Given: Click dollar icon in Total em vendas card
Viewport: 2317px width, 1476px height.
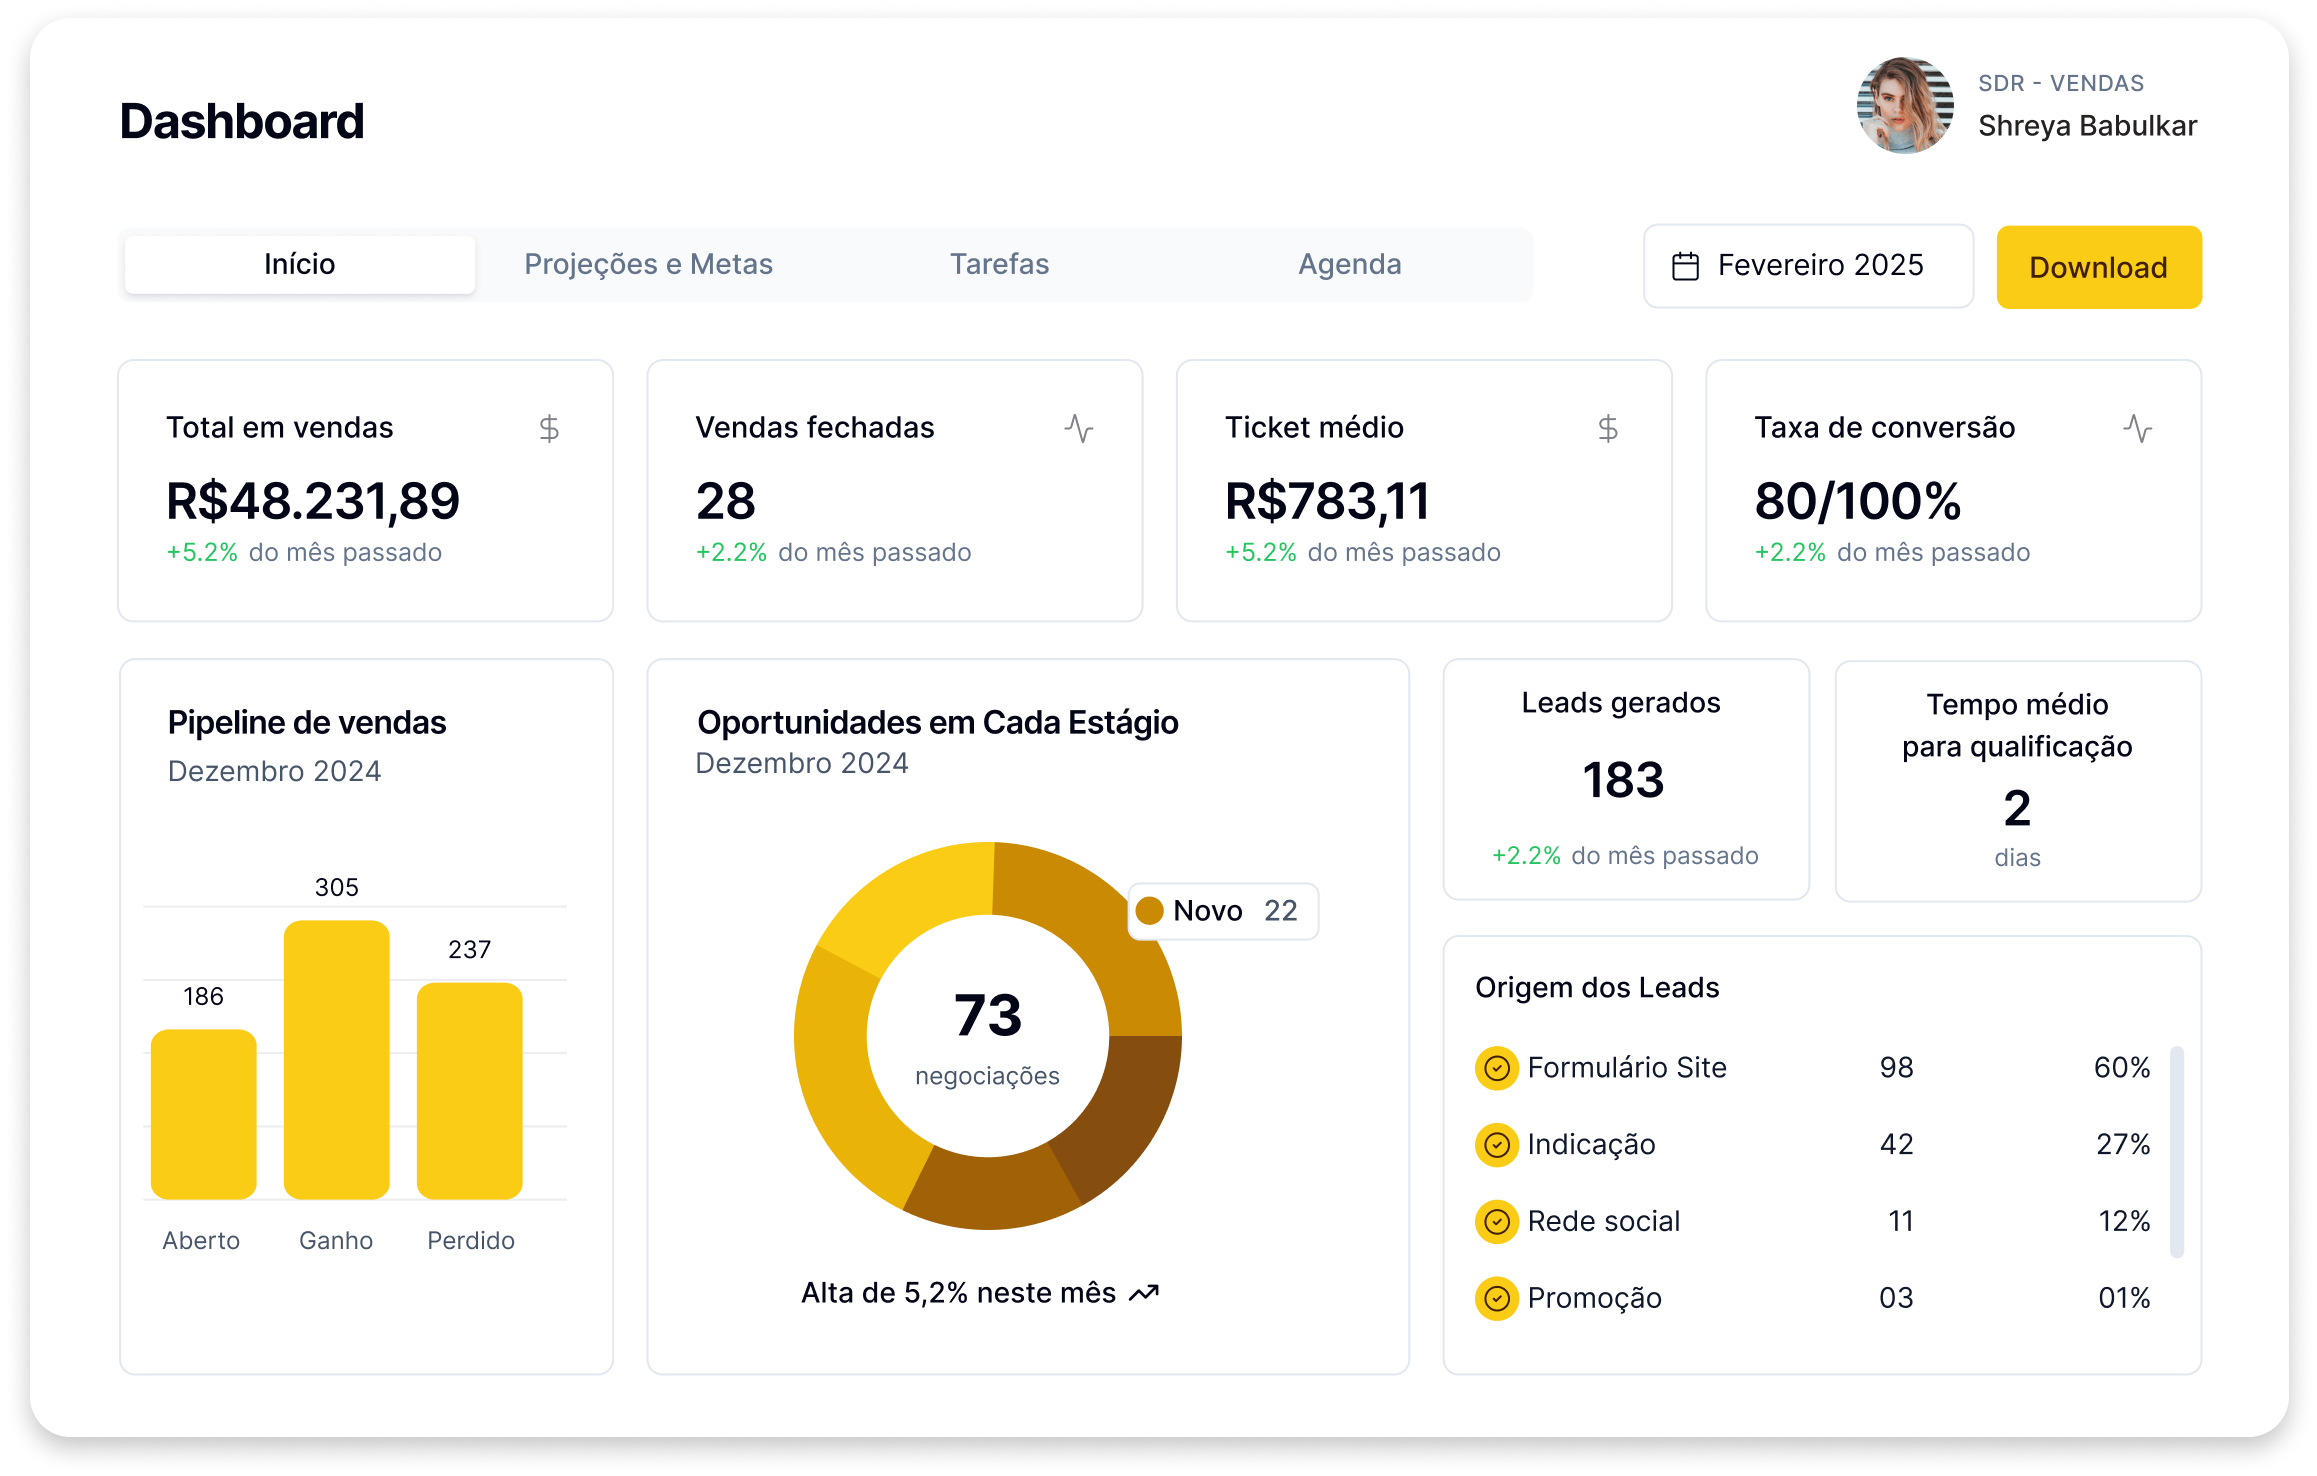Looking at the screenshot, I should tap(548, 429).
